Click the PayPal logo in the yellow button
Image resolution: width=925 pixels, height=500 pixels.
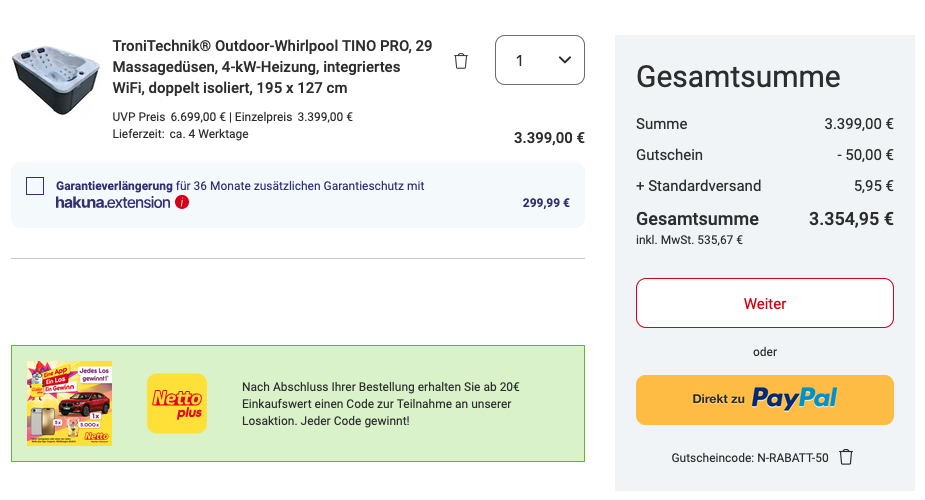pos(794,399)
